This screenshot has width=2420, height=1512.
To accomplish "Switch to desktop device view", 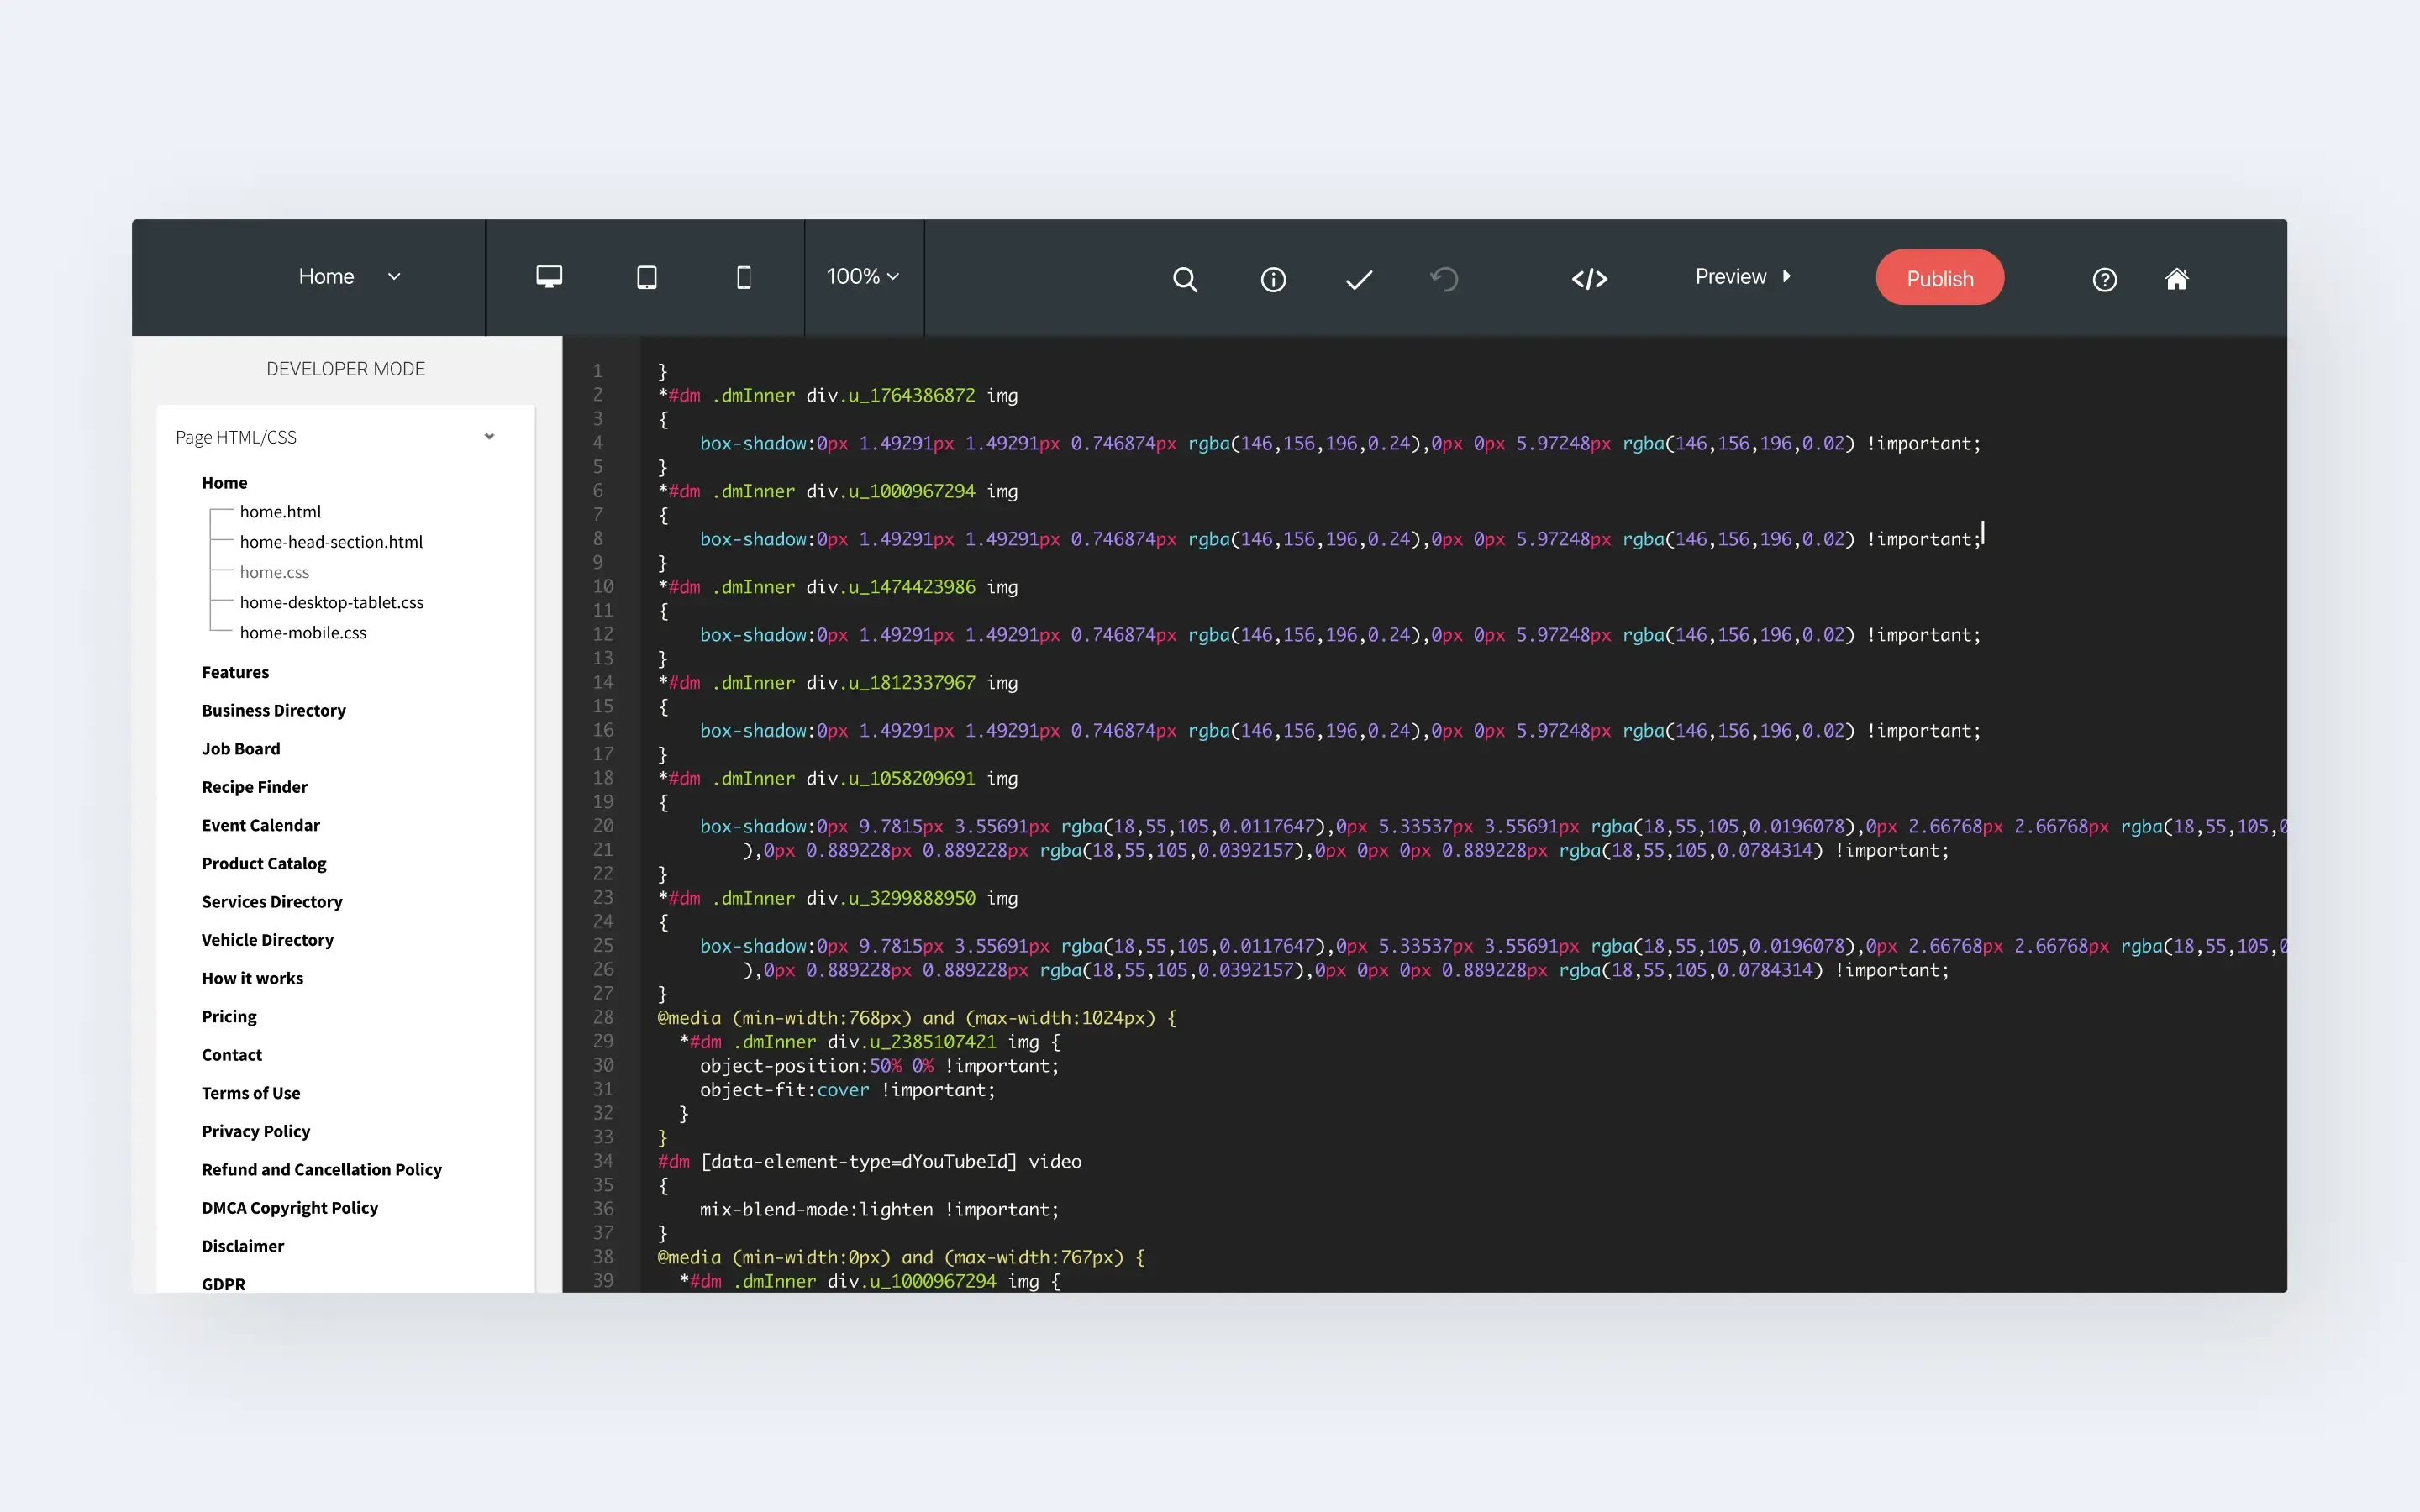I will coord(549,277).
